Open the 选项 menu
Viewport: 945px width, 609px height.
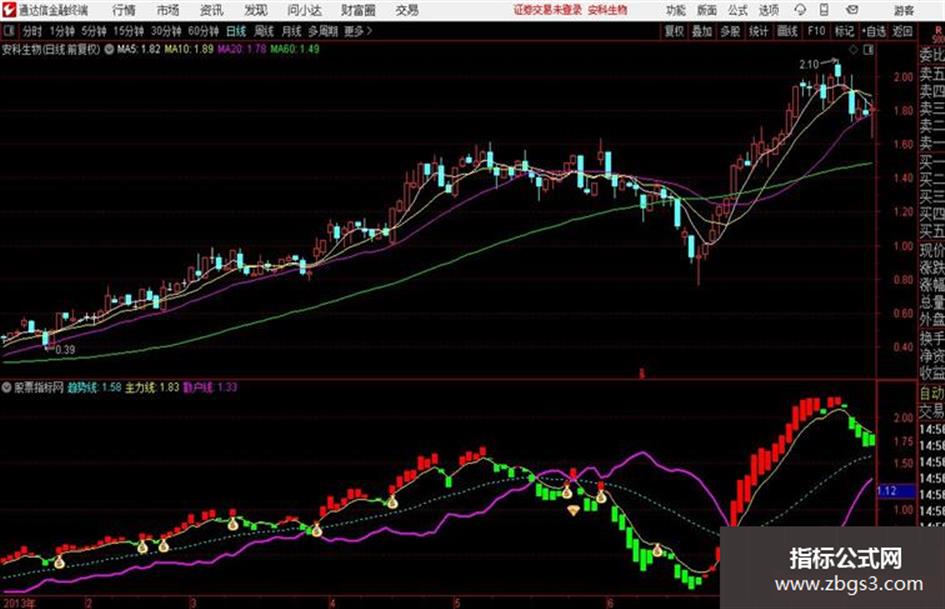click(x=768, y=10)
